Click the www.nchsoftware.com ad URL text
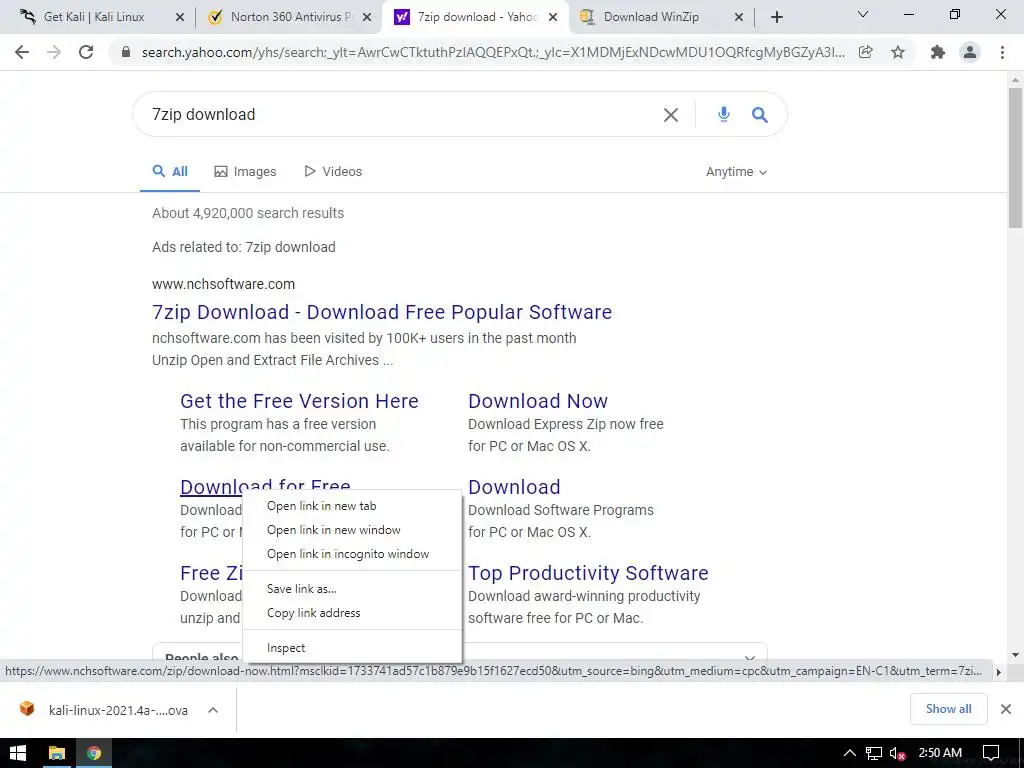Viewport: 1024px width, 768px height. [223, 284]
